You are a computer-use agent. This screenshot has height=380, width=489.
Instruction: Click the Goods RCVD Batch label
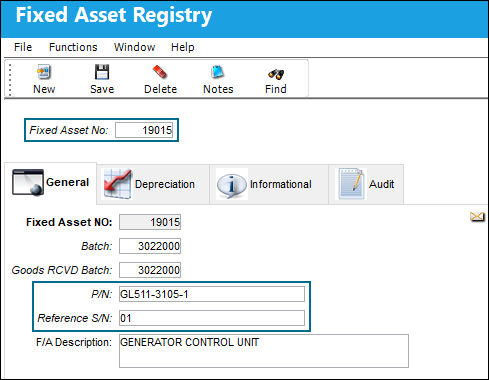pos(62,270)
